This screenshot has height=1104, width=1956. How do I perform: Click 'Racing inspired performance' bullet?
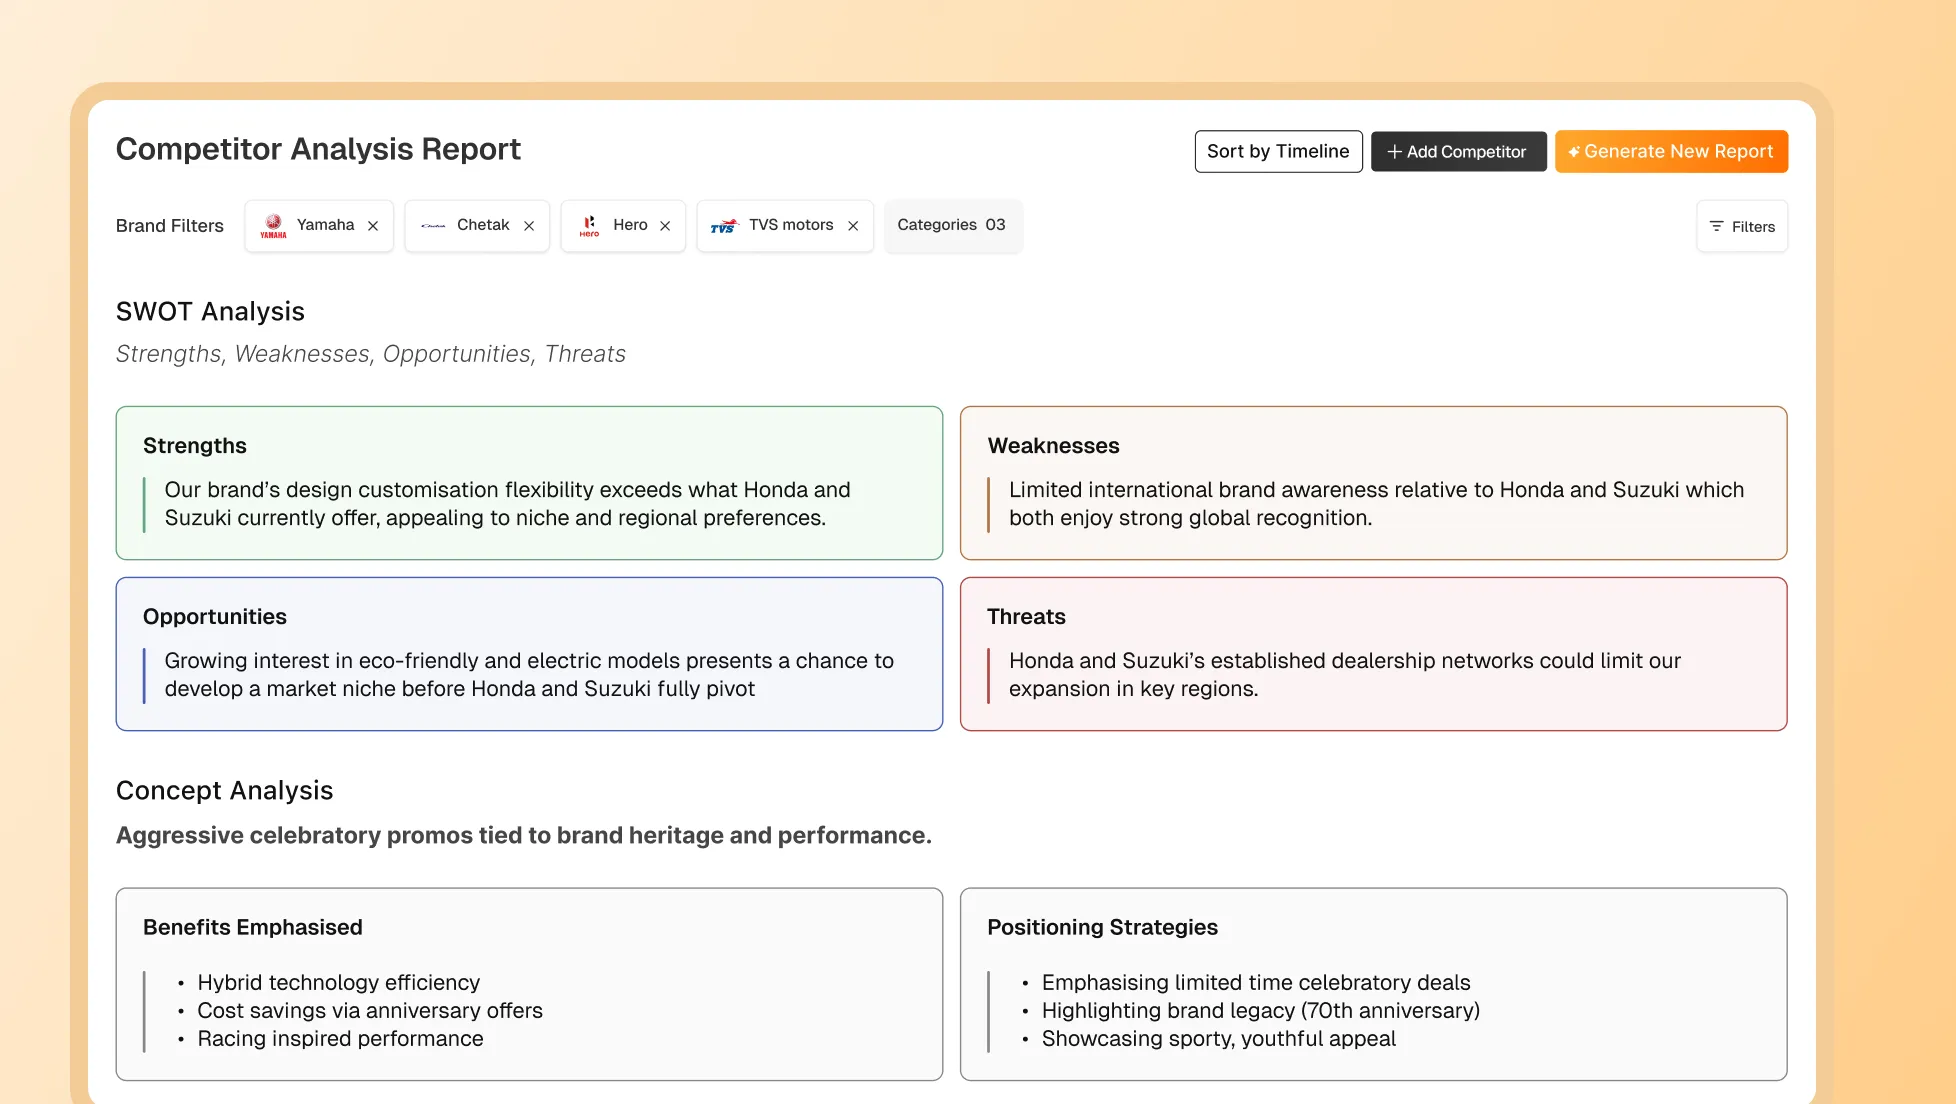tap(340, 1039)
